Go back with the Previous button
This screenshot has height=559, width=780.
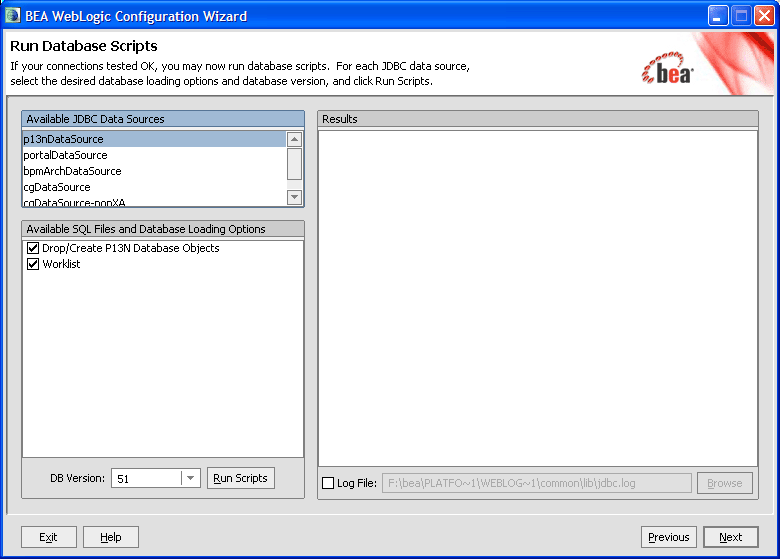click(x=669, y=537)
